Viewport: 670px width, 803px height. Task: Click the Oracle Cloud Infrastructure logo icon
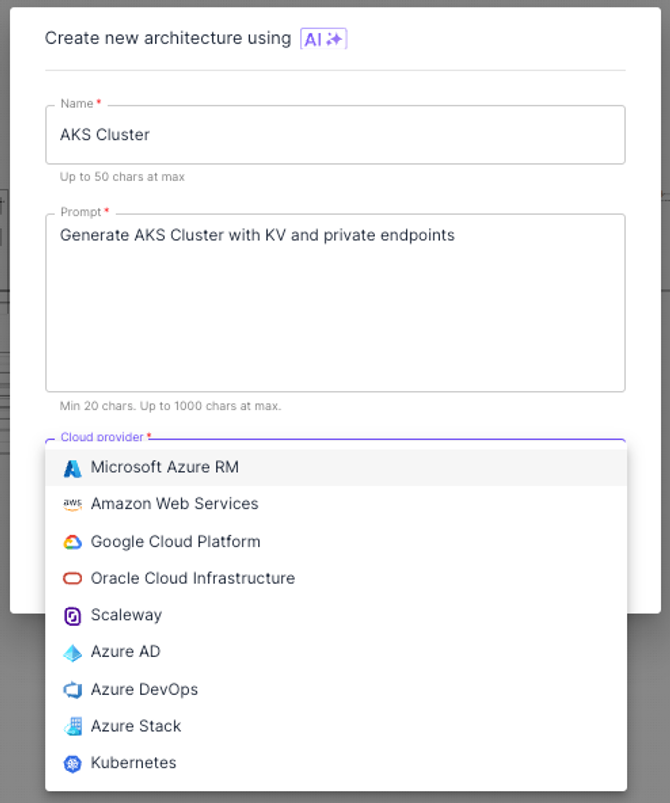pos(72,579)
